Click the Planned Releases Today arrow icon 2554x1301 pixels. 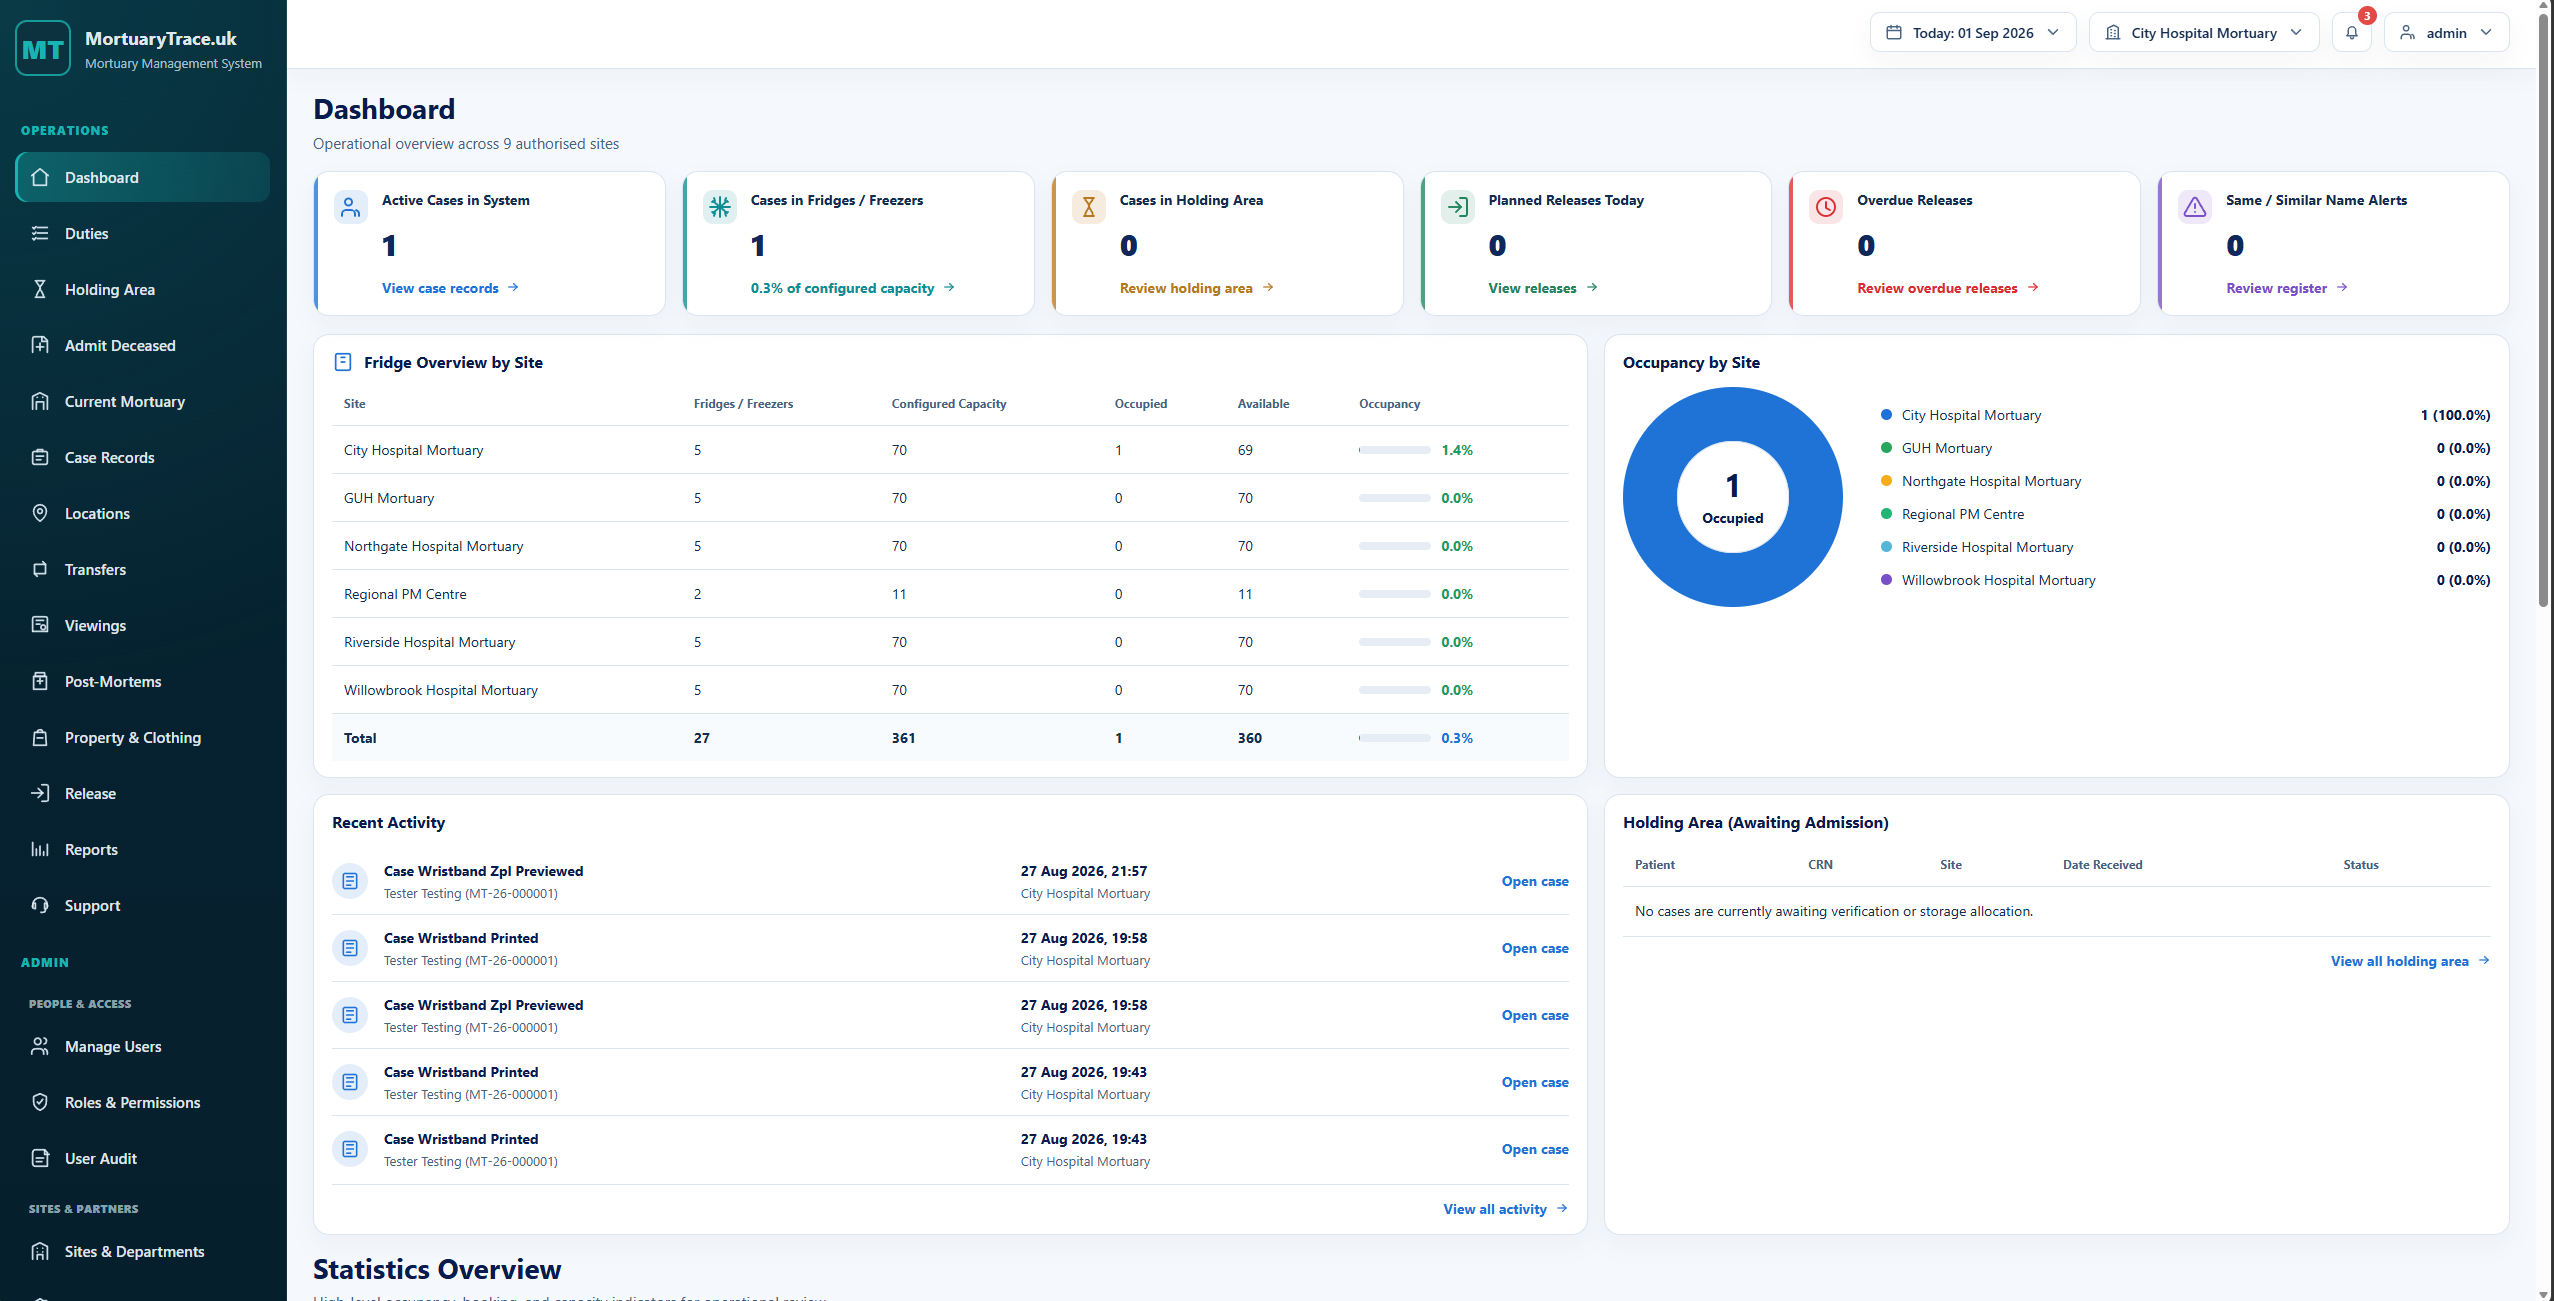tap(1458, 207)
